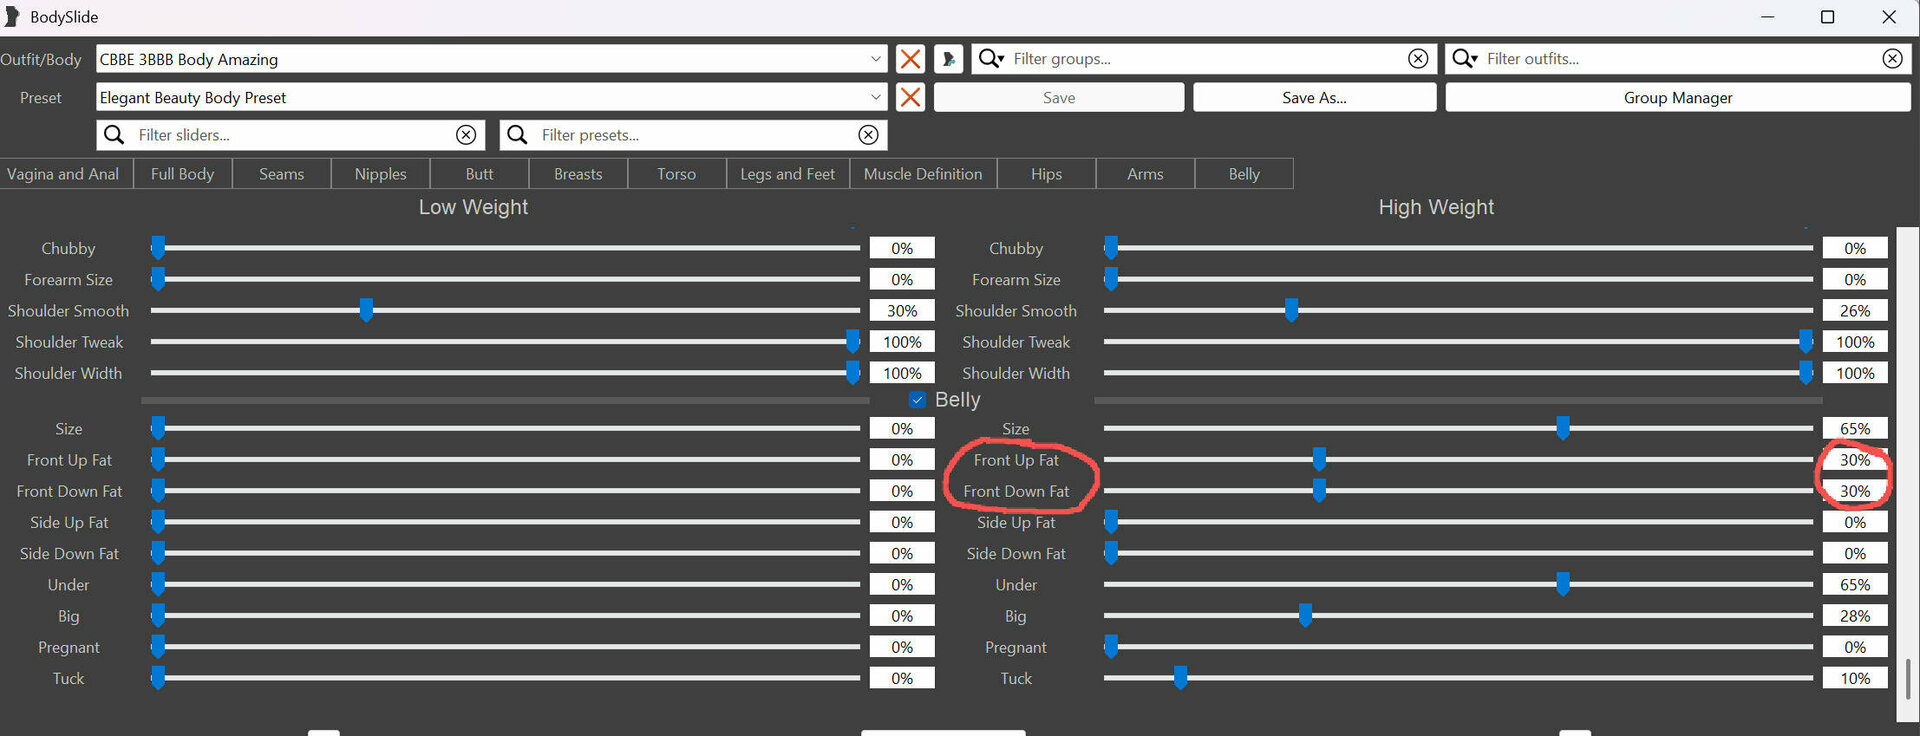Click the Low Weight Shoulder Tweak 100% value box
Screen dimensions: 1920x736
(x=902, y=342)
